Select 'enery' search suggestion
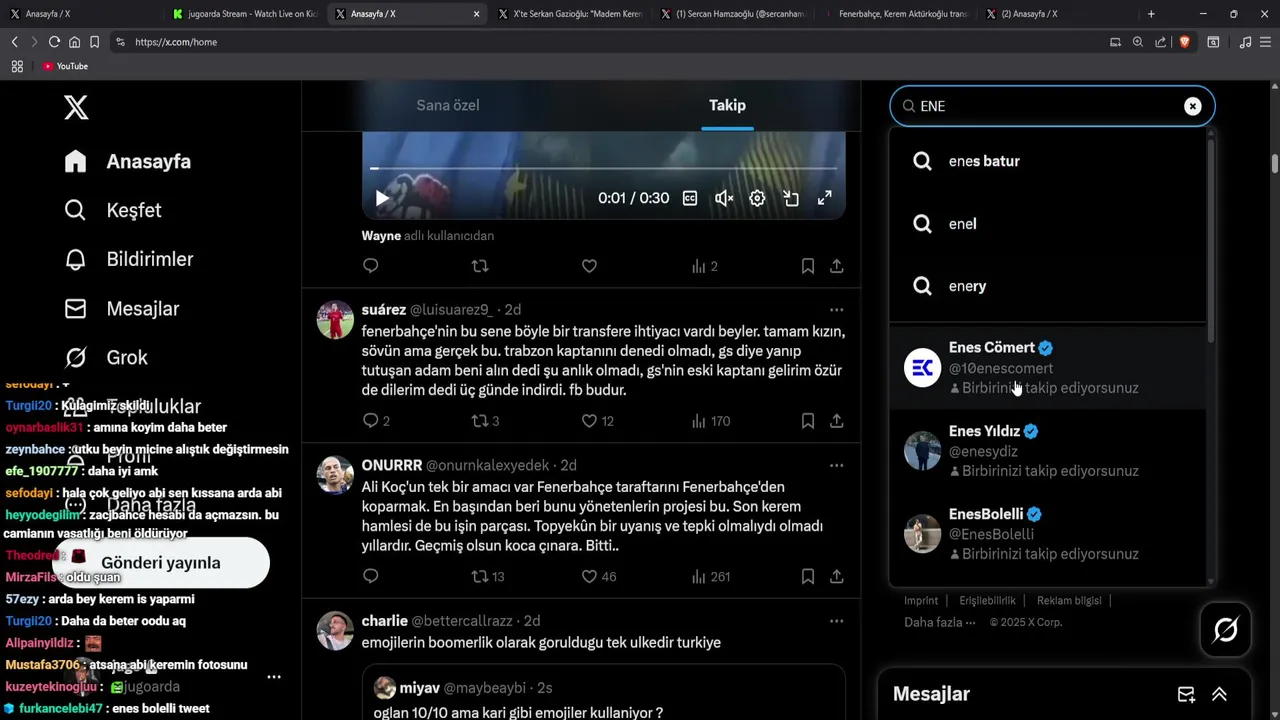1280x720 pixels. 1047,286
